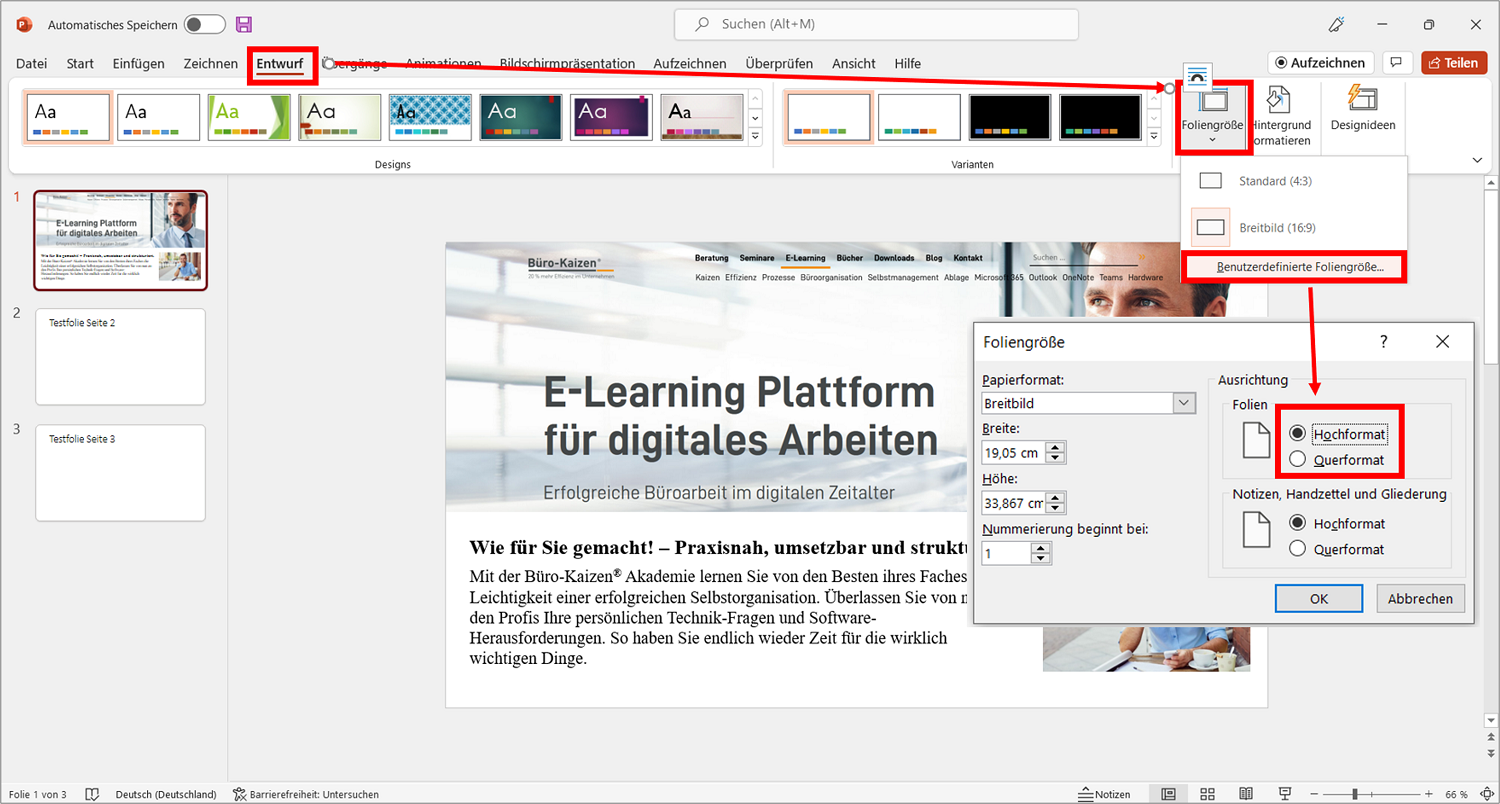Image resolution: width=1500 pixels, height=804 pixels.
Task: Open the Papierformat dropdown
Action: [x=1185, y=403]
